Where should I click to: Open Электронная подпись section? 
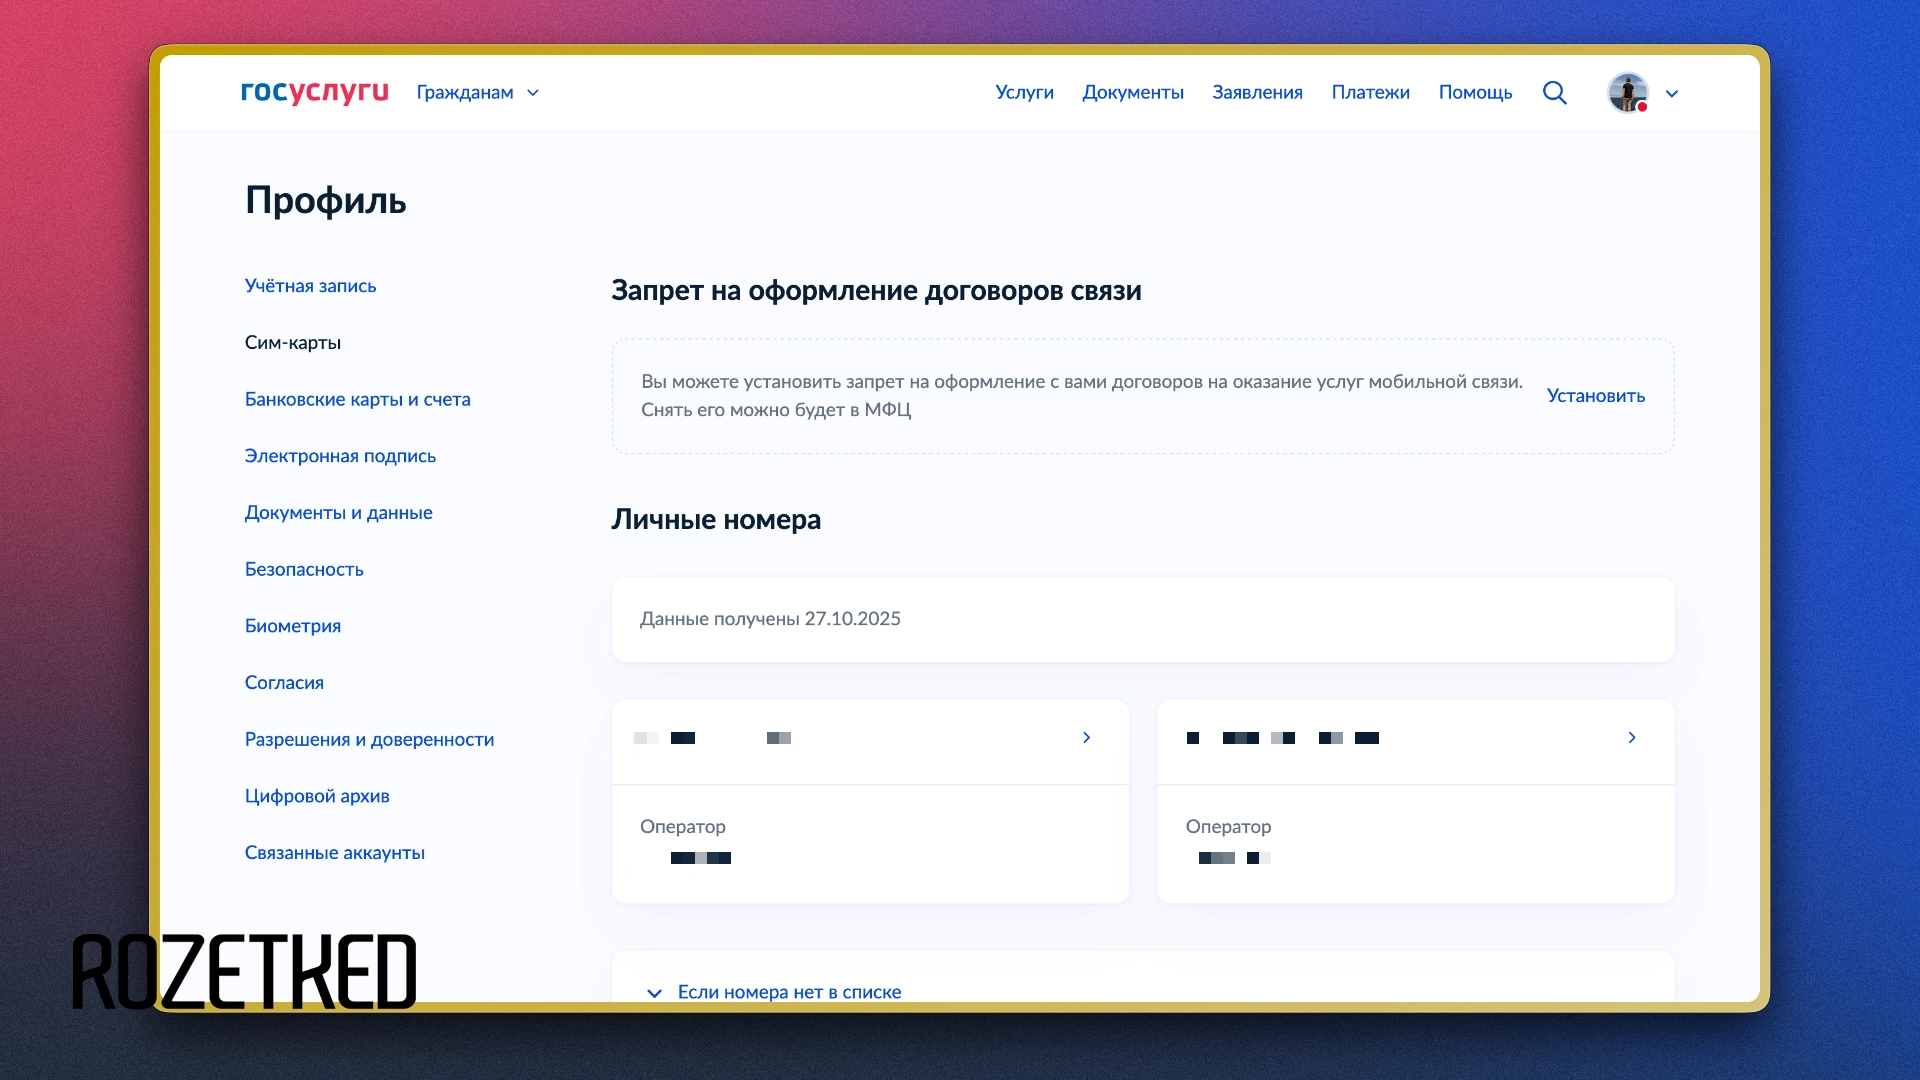tap(340, 456)
